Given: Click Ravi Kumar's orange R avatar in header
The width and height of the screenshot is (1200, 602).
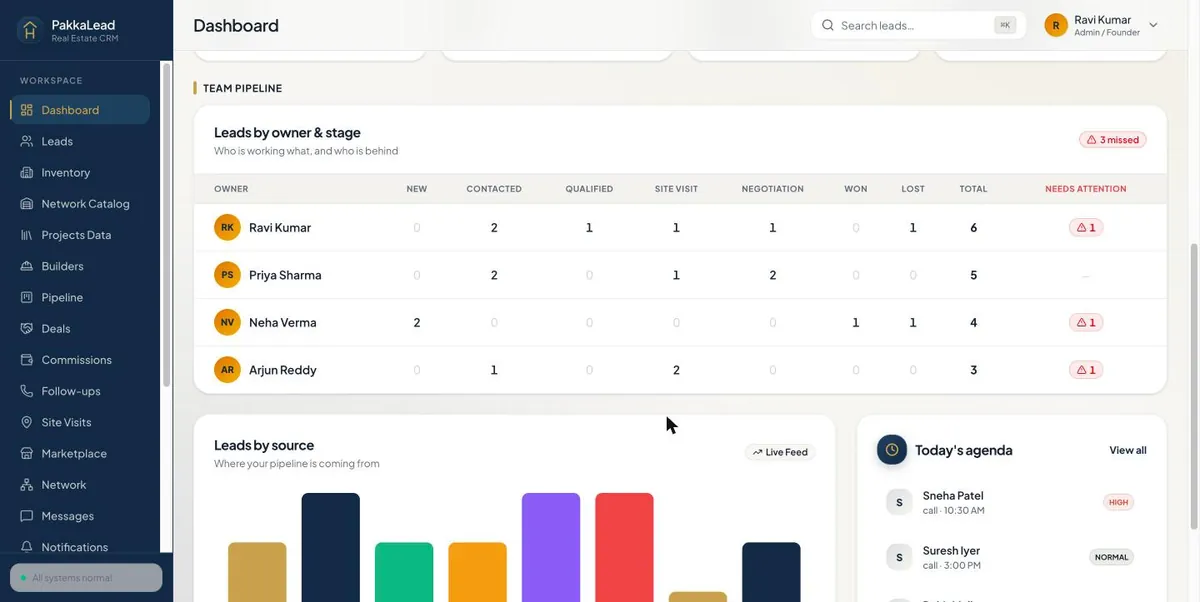Looking at the screenshot, I should click(1056, 25).
